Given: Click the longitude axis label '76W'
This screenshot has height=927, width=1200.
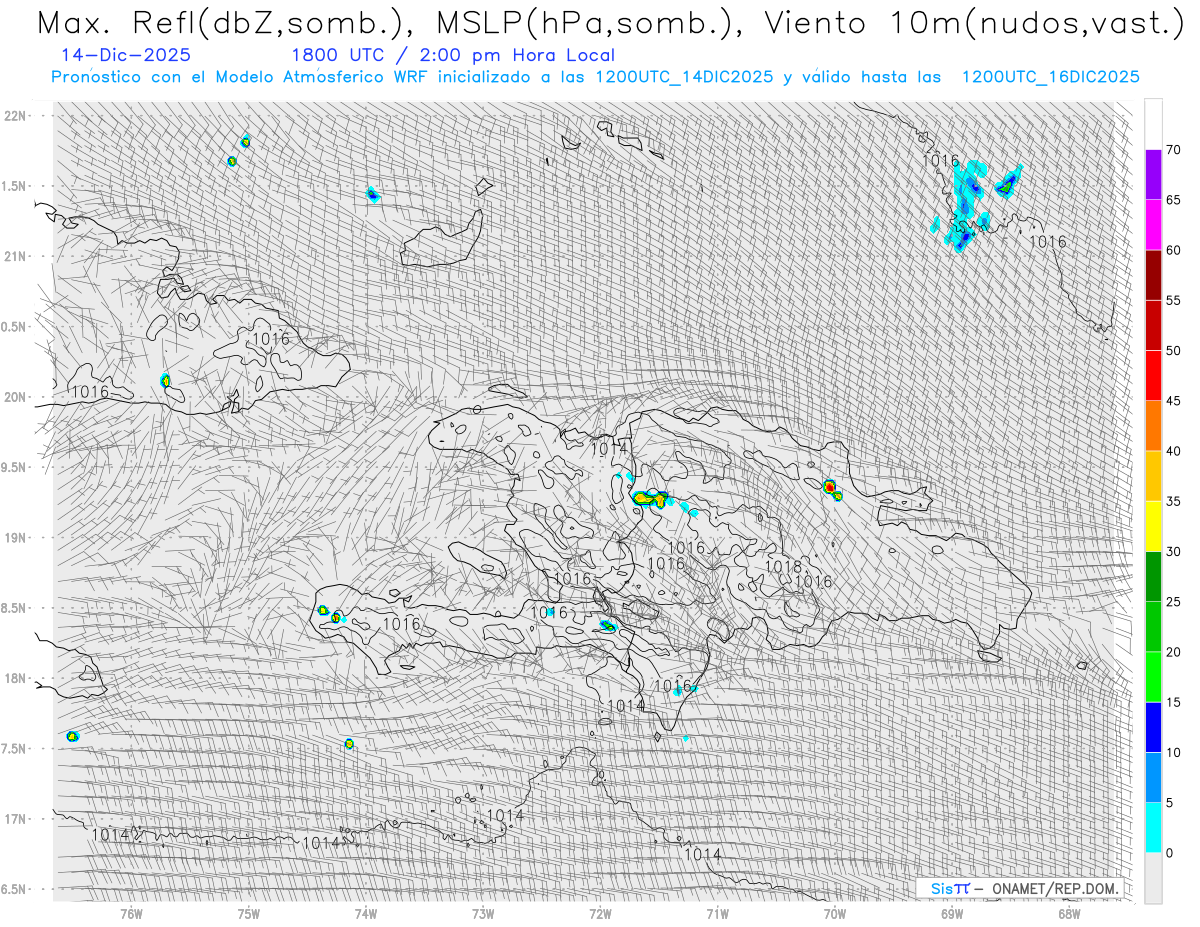Looking at the screenshot, I should pyautogui.click(x=131, y=914).
